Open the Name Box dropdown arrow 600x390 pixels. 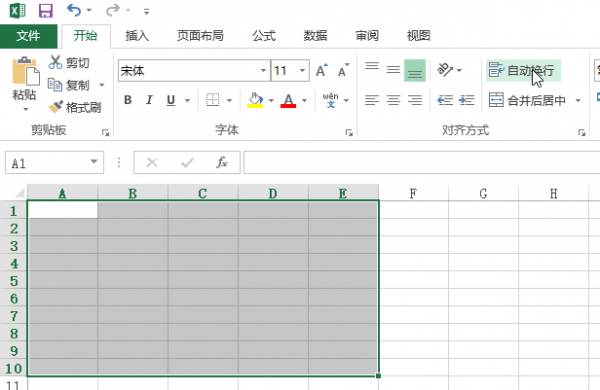94,162
